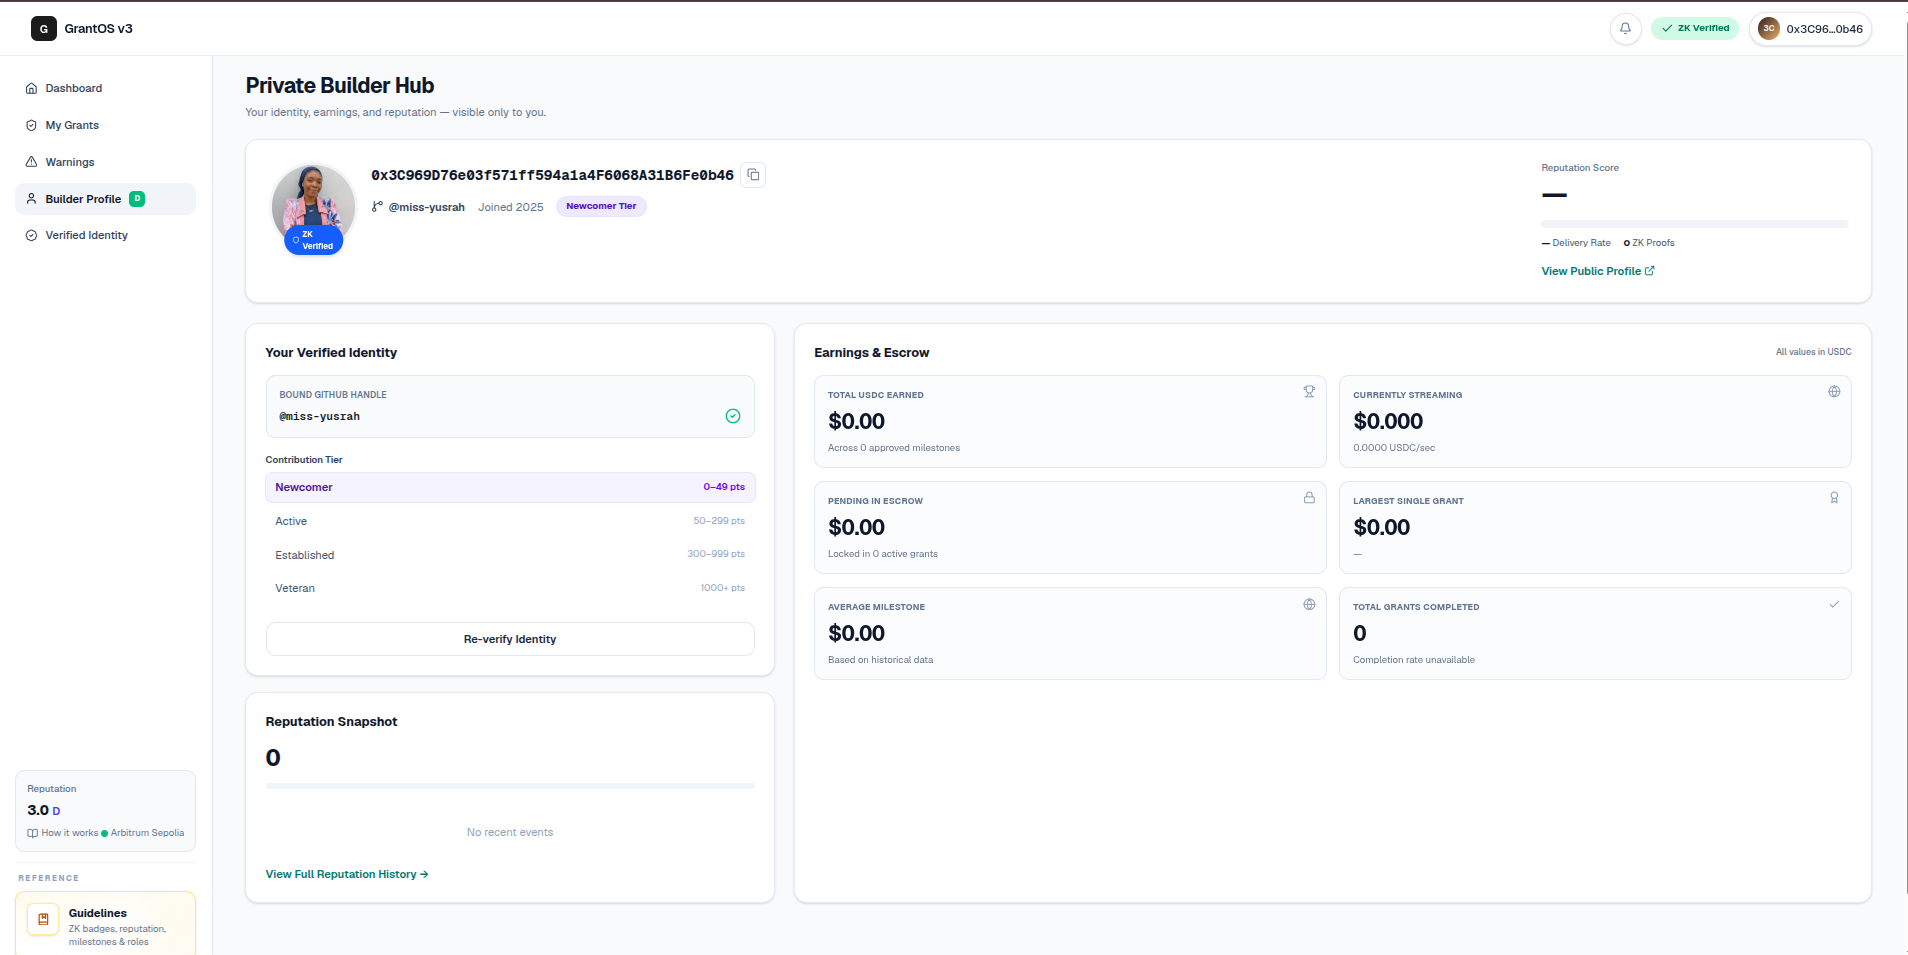Viewport: 1908px width, 955px height.
Task: Select the Active tier row
Action: (x=510, y=521)
